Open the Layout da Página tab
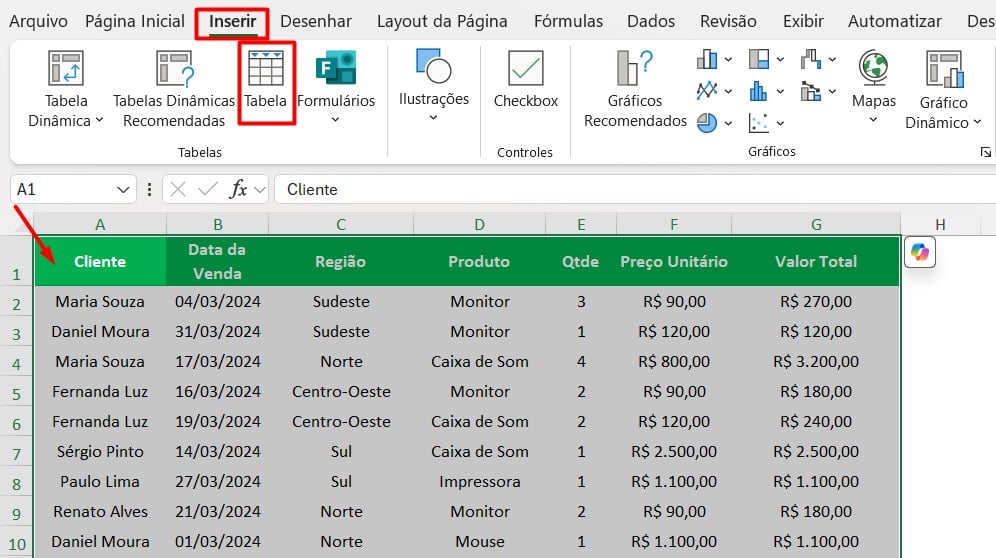 click(x=442, y=22)
